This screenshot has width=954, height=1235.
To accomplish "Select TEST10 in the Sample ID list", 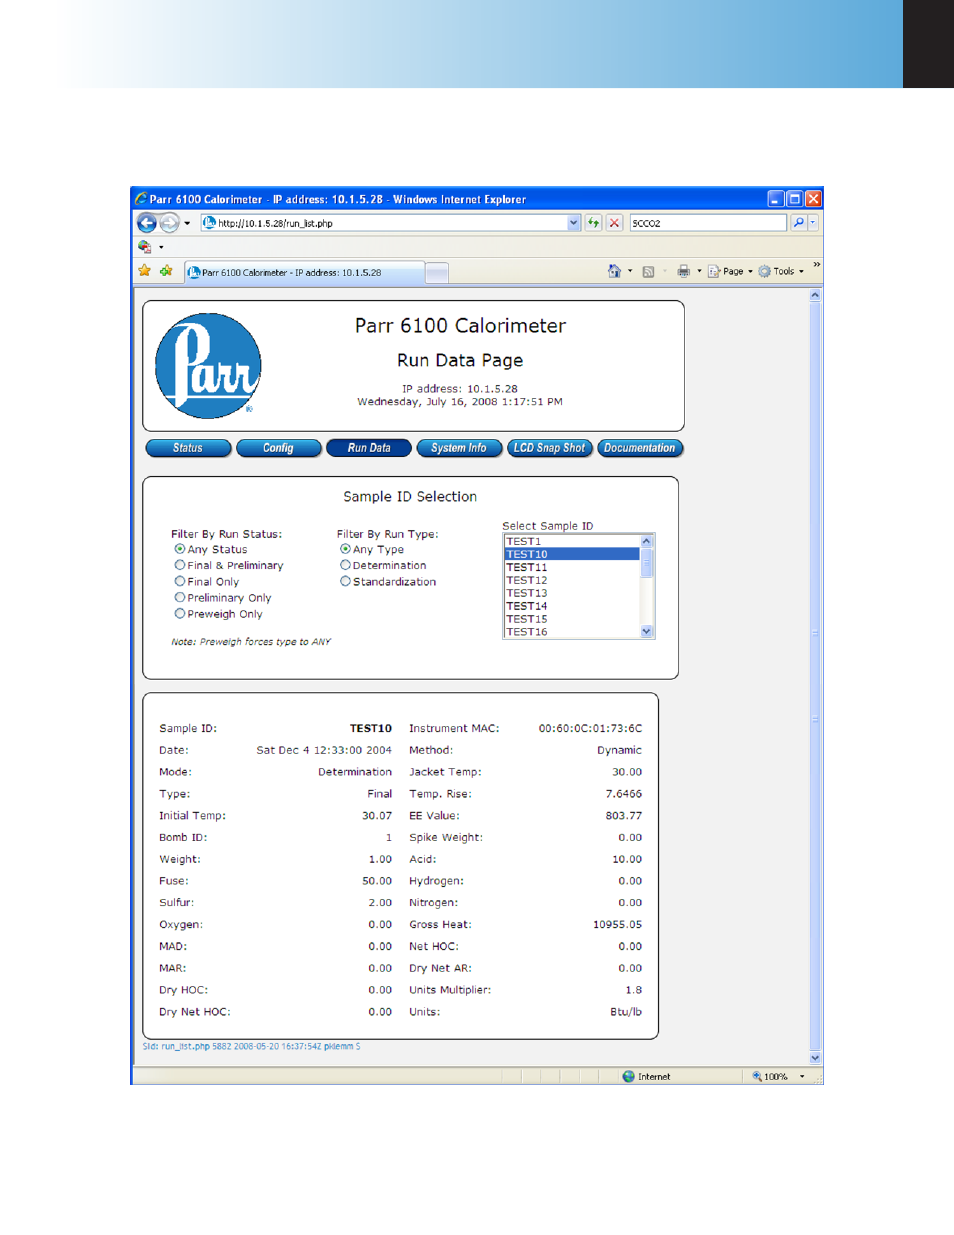I will point(572,554).
